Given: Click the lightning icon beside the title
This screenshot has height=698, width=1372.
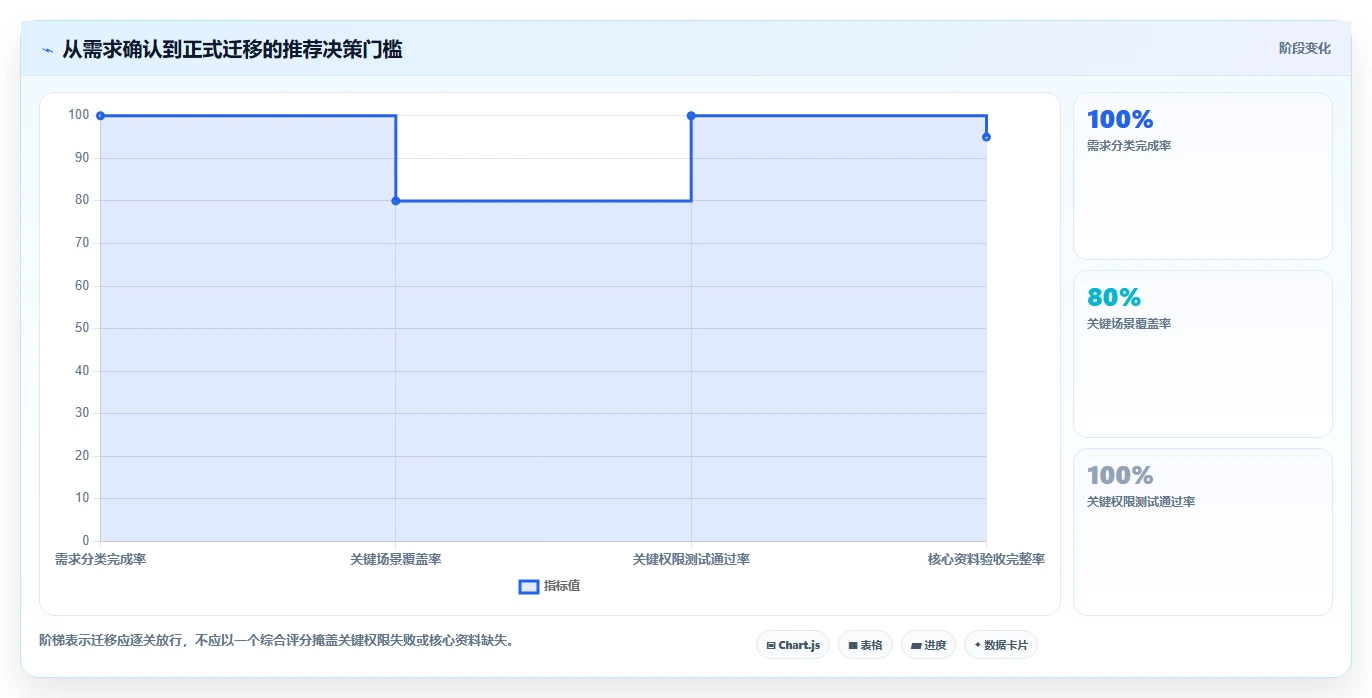Looking at the screenshot, I should point(47,49).
